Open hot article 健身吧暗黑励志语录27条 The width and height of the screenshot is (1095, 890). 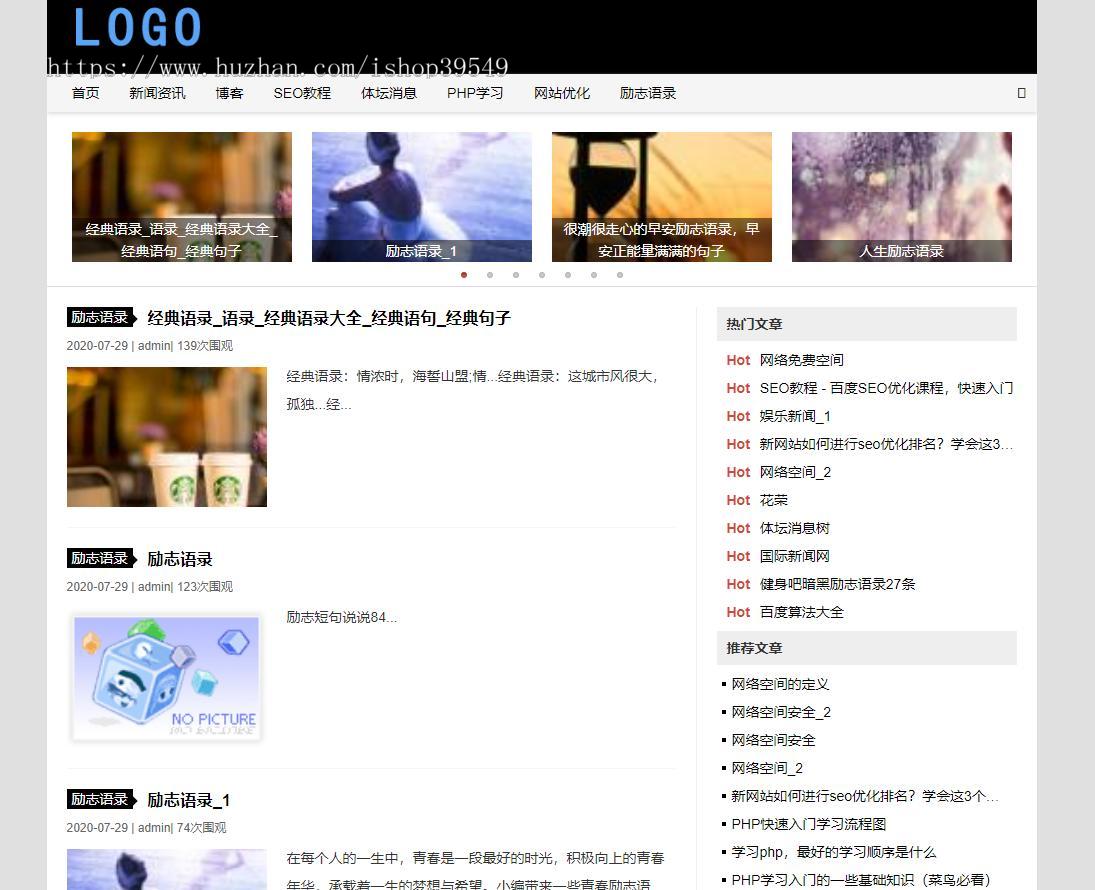pyautogui.click(x=837, y=583)
